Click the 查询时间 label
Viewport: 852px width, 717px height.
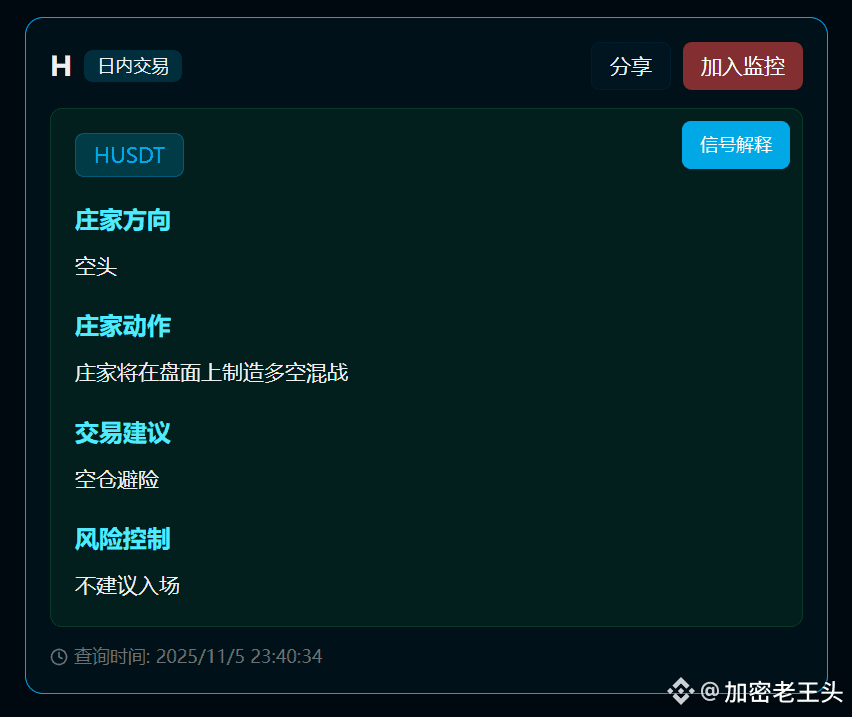pyautogui.click(x=111, y=657)
